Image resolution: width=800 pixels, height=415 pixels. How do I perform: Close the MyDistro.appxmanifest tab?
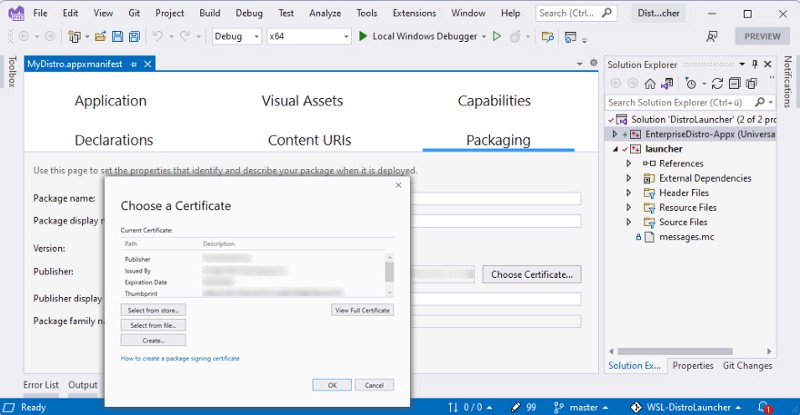147,64
